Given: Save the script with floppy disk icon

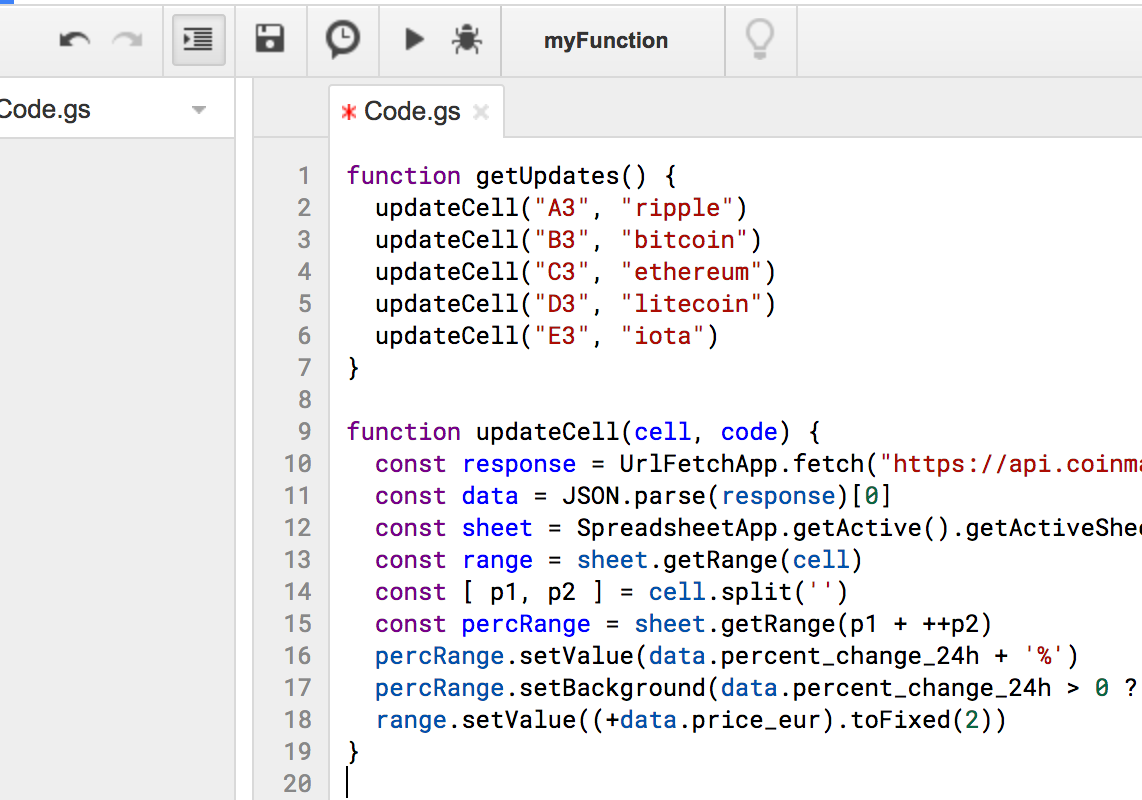Looking at the screenshot, I should (270, 40).
